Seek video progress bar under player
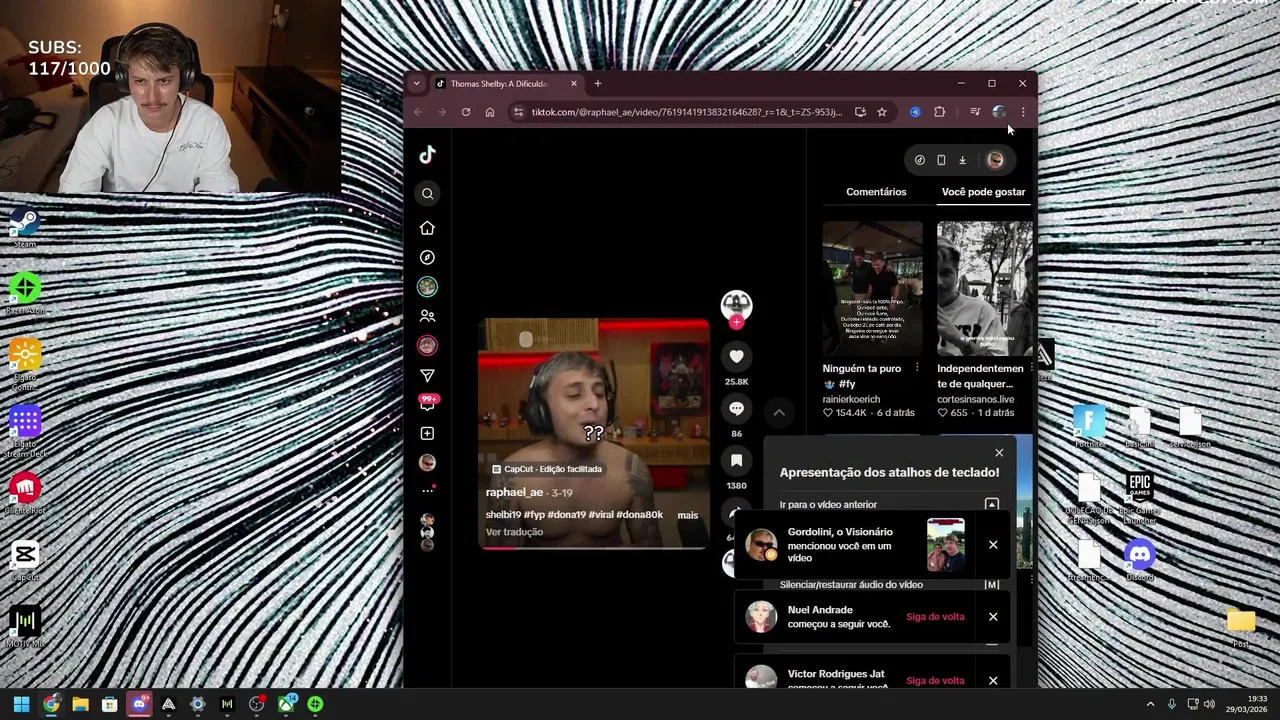Viewport: 1280px width, 720px height. tap(594, 548)
